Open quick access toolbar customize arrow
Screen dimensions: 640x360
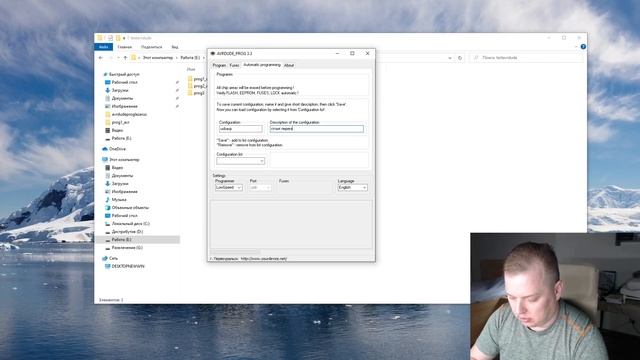click(x=124, y=38)
